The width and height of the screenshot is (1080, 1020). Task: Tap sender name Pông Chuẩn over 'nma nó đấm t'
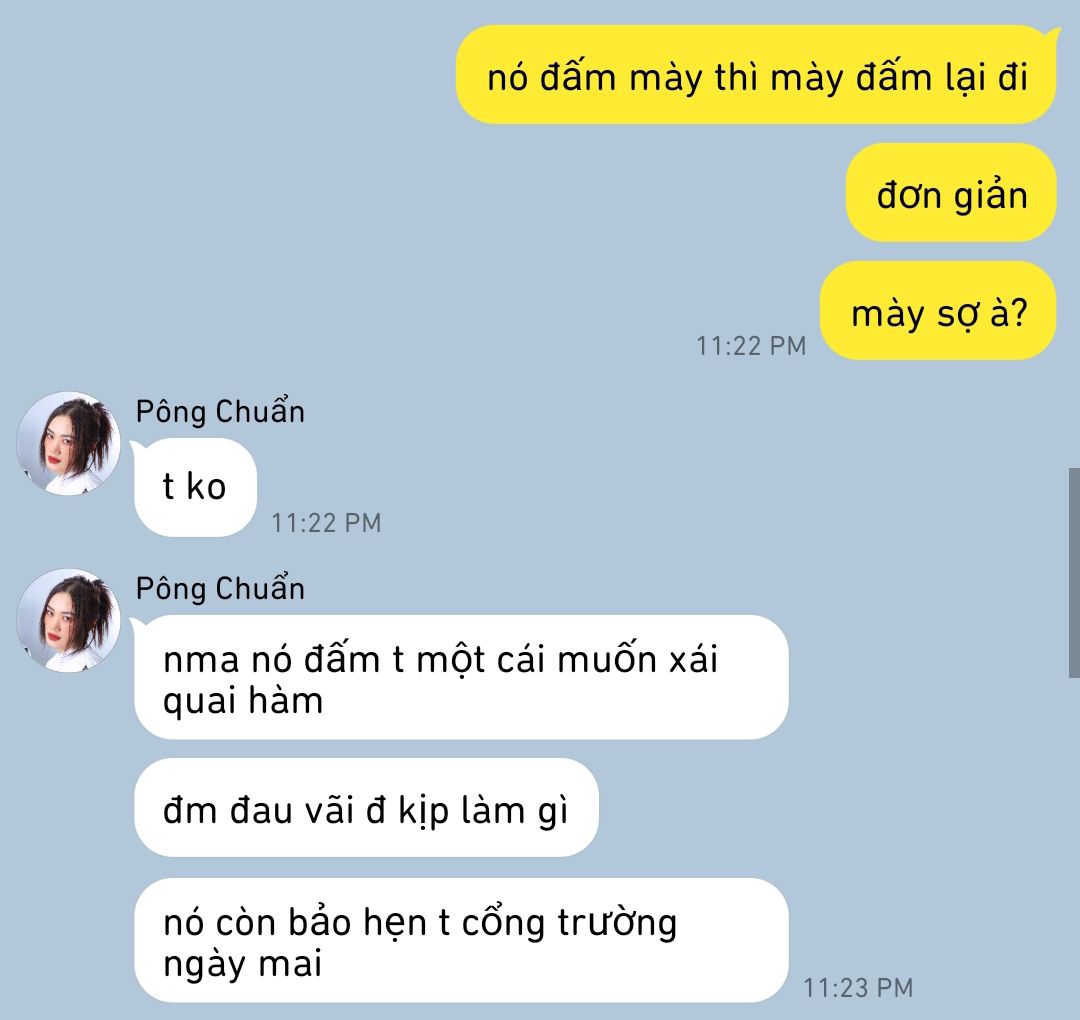point(220,588)
